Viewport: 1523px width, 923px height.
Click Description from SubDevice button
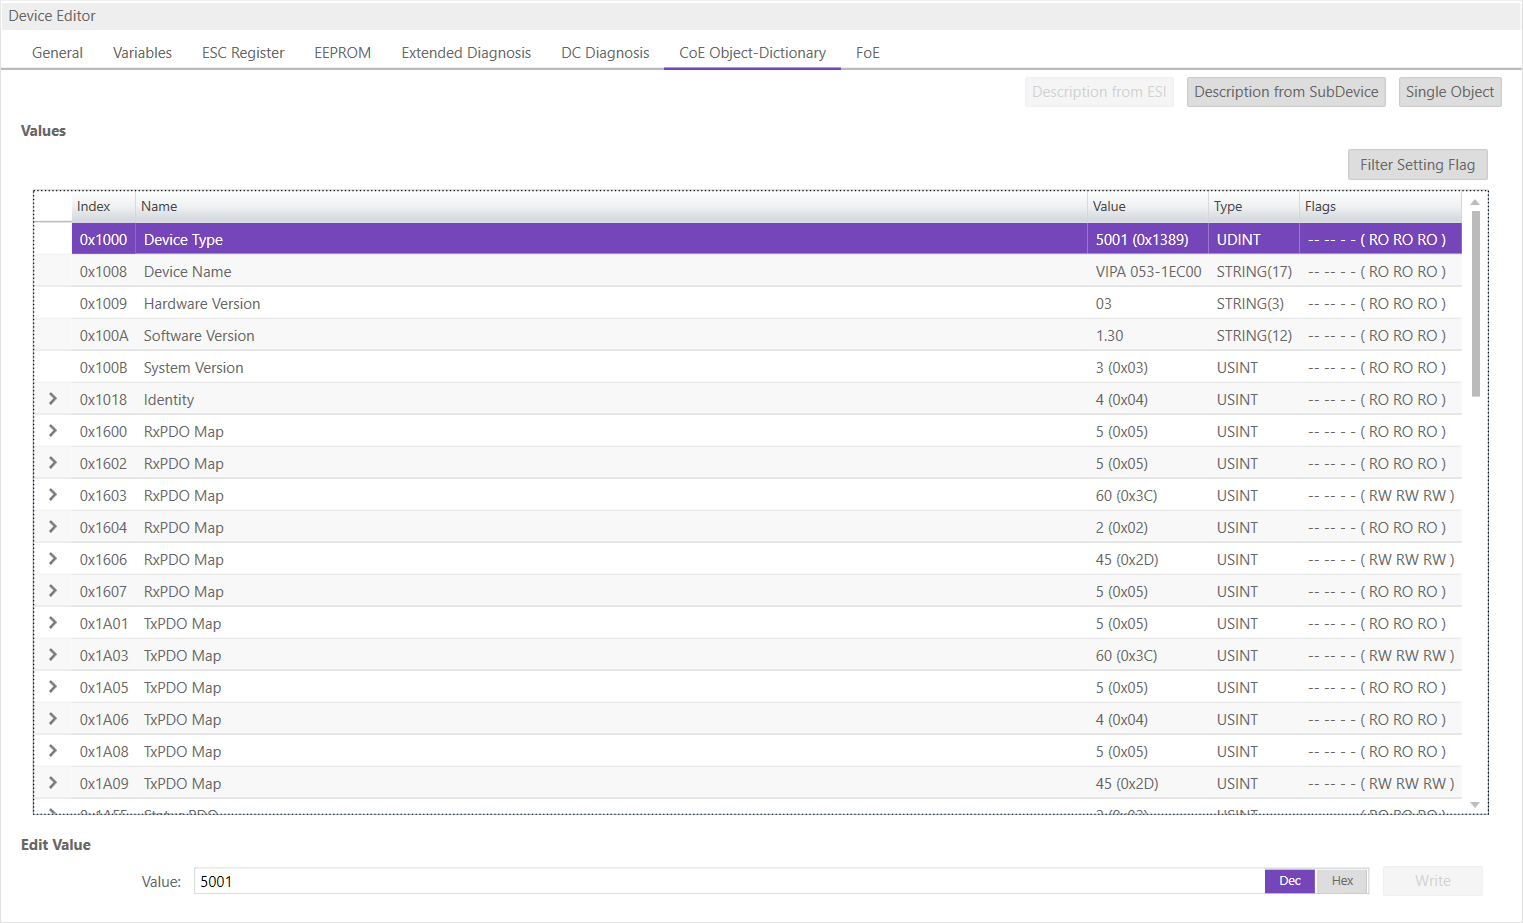click(1285, 92)
